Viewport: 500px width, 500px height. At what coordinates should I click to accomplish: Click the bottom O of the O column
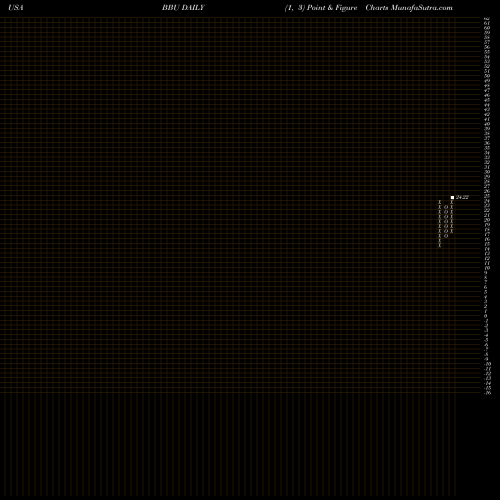446,236
